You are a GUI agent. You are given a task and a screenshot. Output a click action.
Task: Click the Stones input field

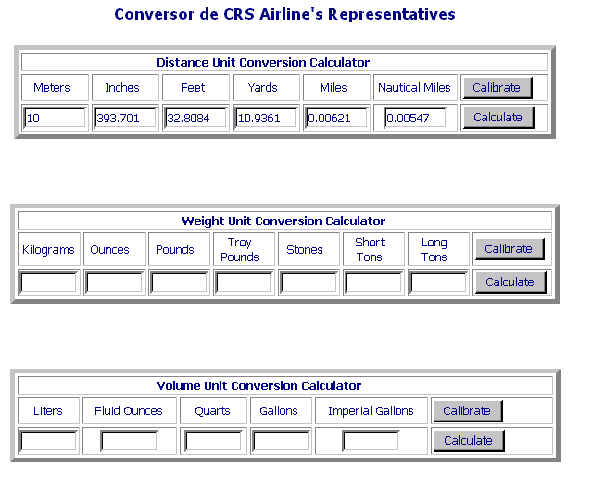tap(308, 282)
